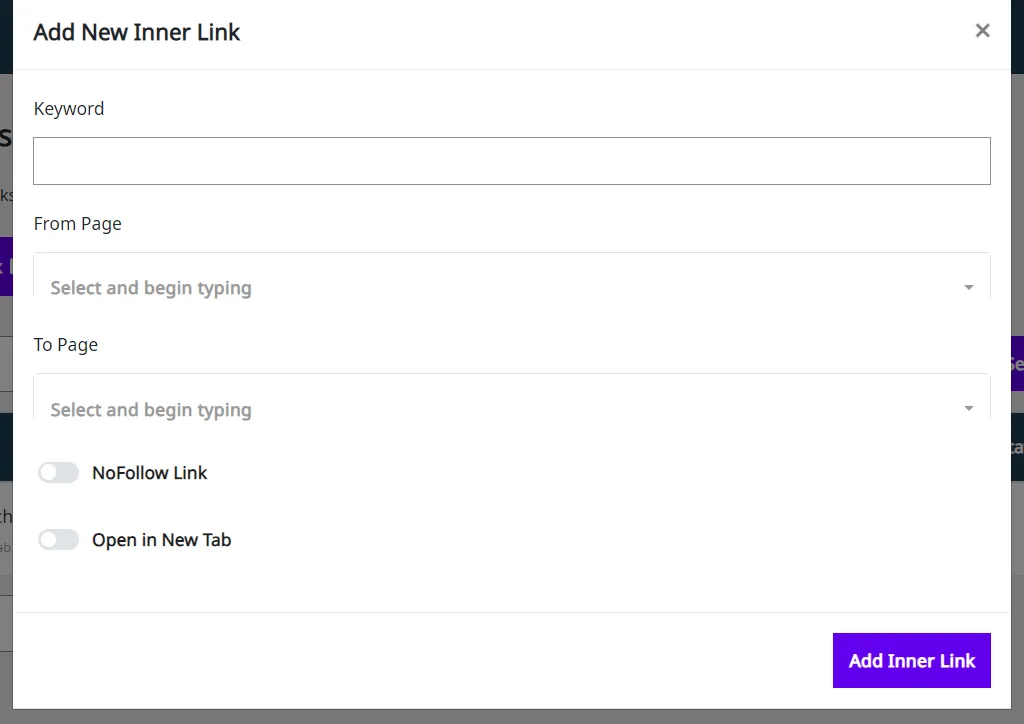Screen dimensions: 1024x724
Task: Click the Add New Inner Link title
Action: (x=136, y=32)
